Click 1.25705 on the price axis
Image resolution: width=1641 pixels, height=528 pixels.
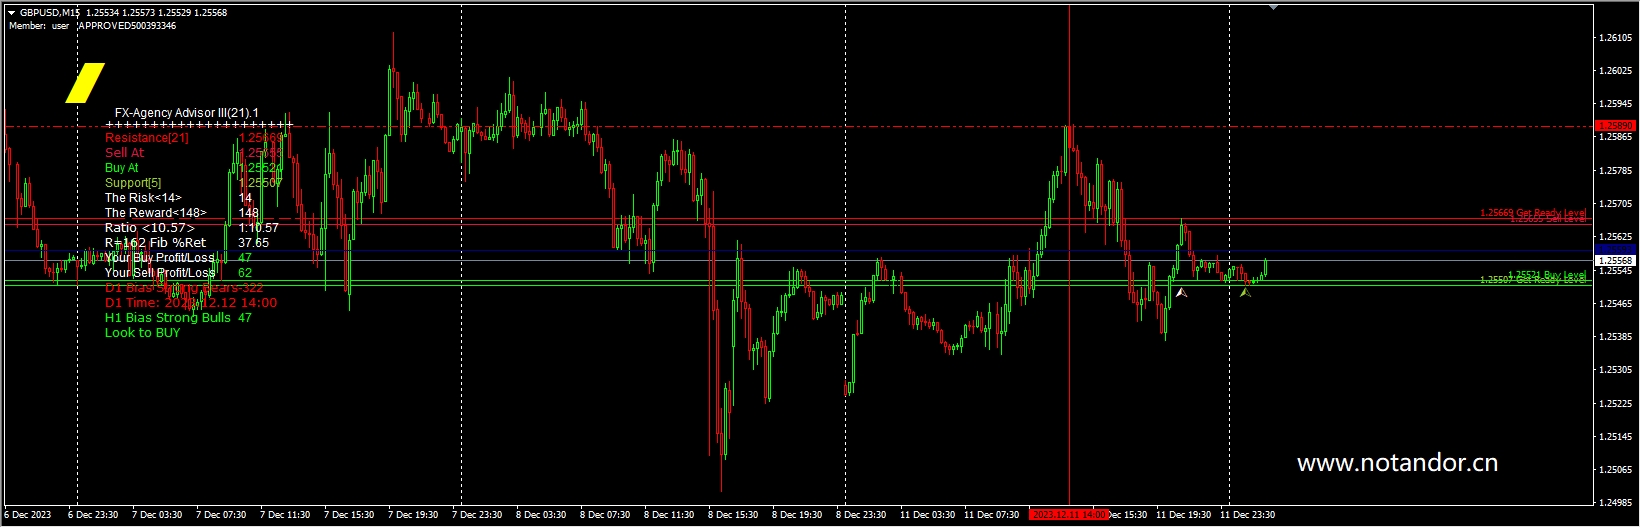click(x=1616, y=204)
